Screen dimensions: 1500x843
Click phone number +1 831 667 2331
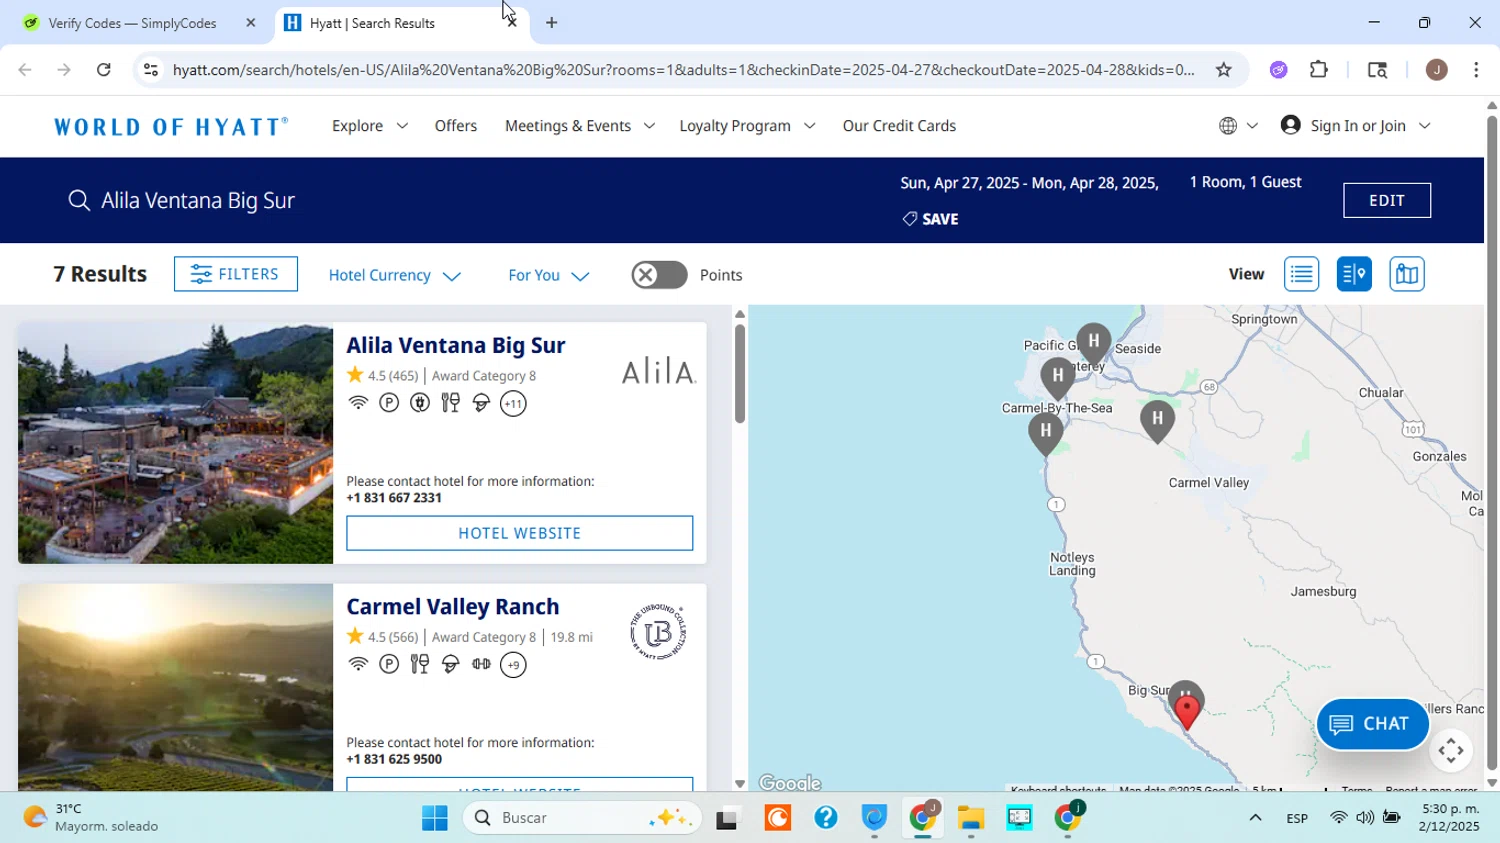pyautogui.click(x=394, y=498)
